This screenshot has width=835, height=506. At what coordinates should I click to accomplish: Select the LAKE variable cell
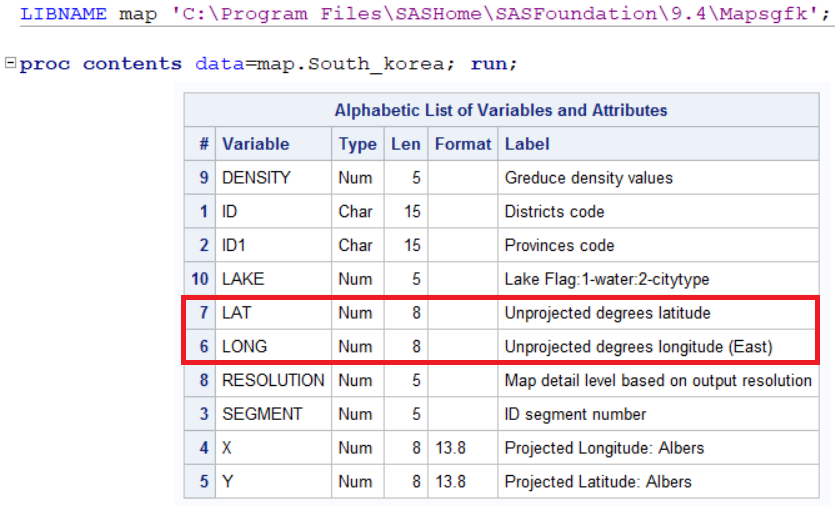click(243, 279)
